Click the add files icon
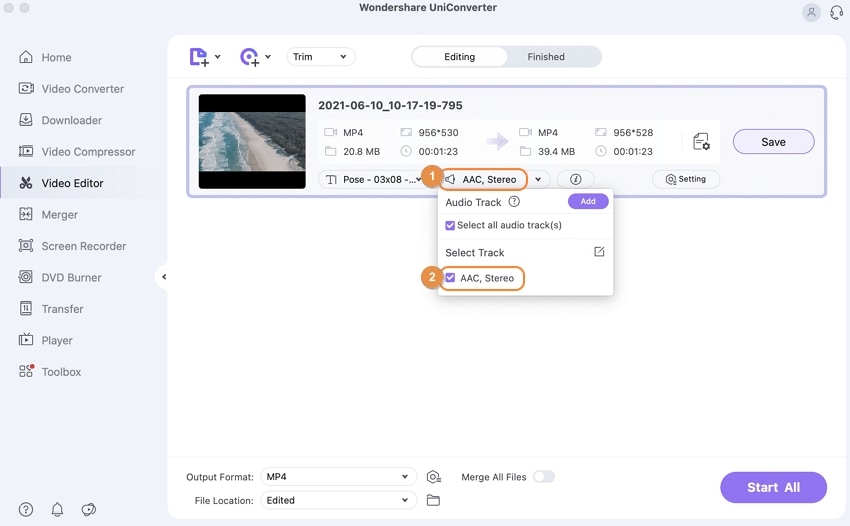This screenshot has width=850, height=526. tap(199, 57)
